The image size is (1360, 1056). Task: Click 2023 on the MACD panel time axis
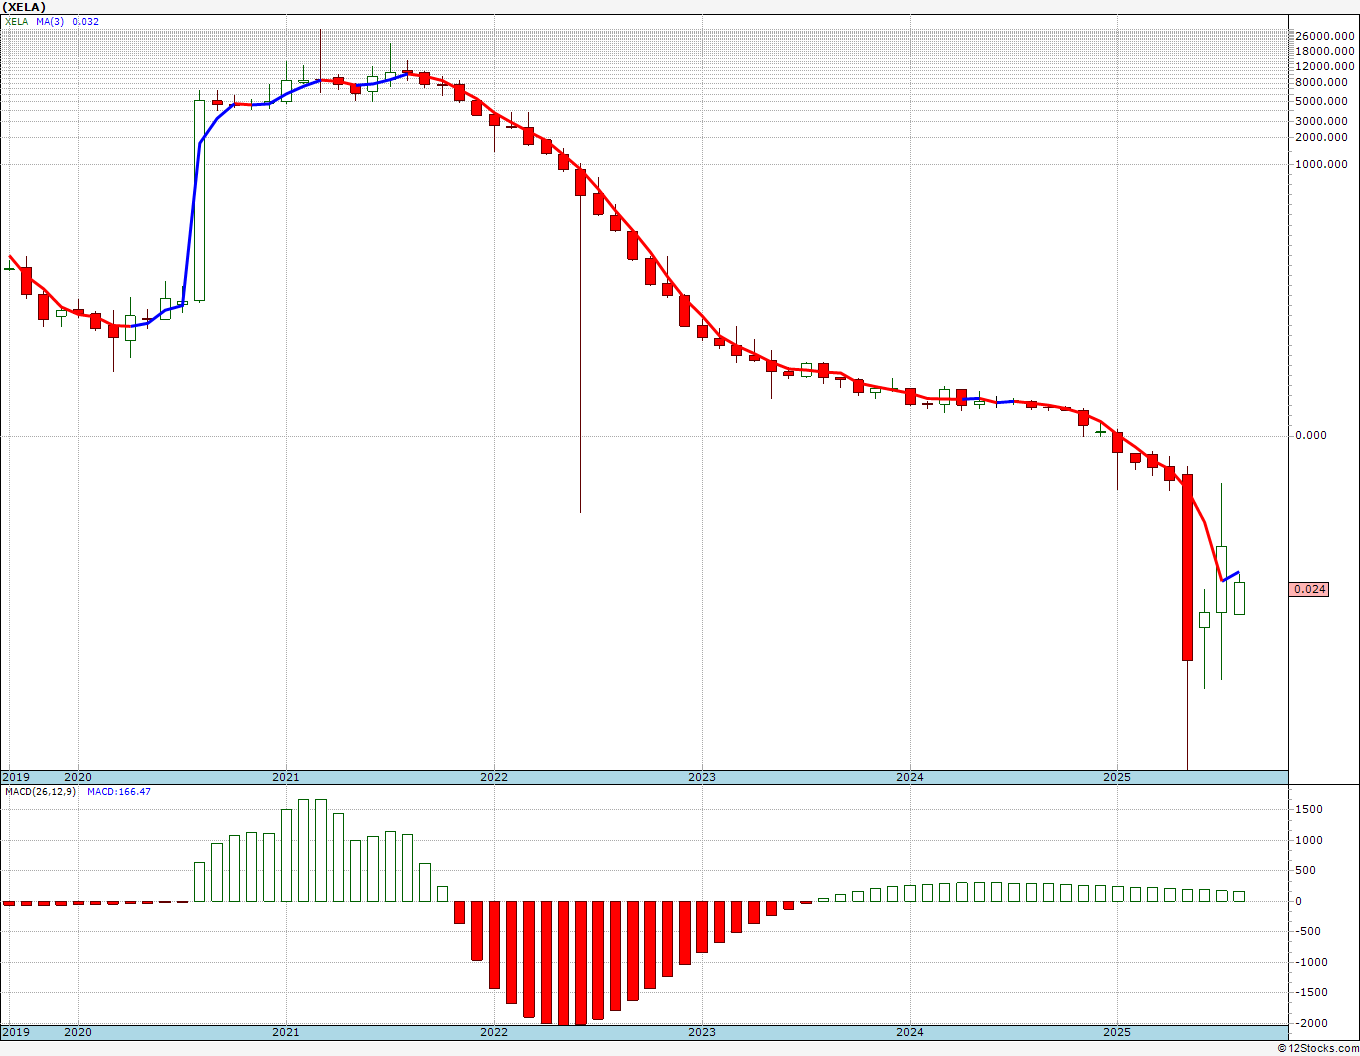[x=702, y=1032]
